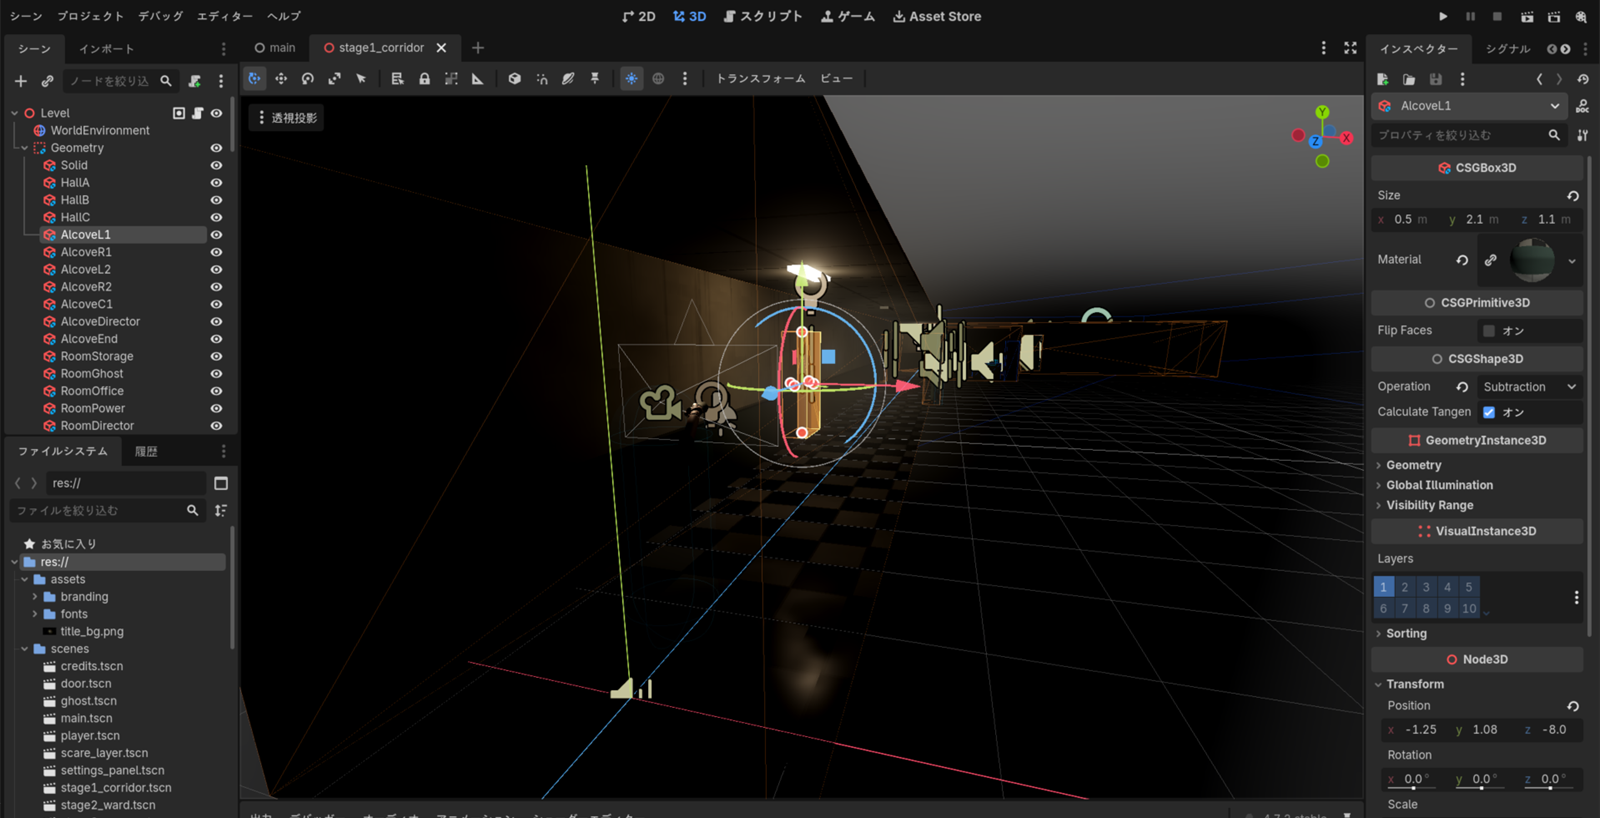The image size is (1600, 818).
Task: Activate the ruler measuring tool
Action: [478, 78]
